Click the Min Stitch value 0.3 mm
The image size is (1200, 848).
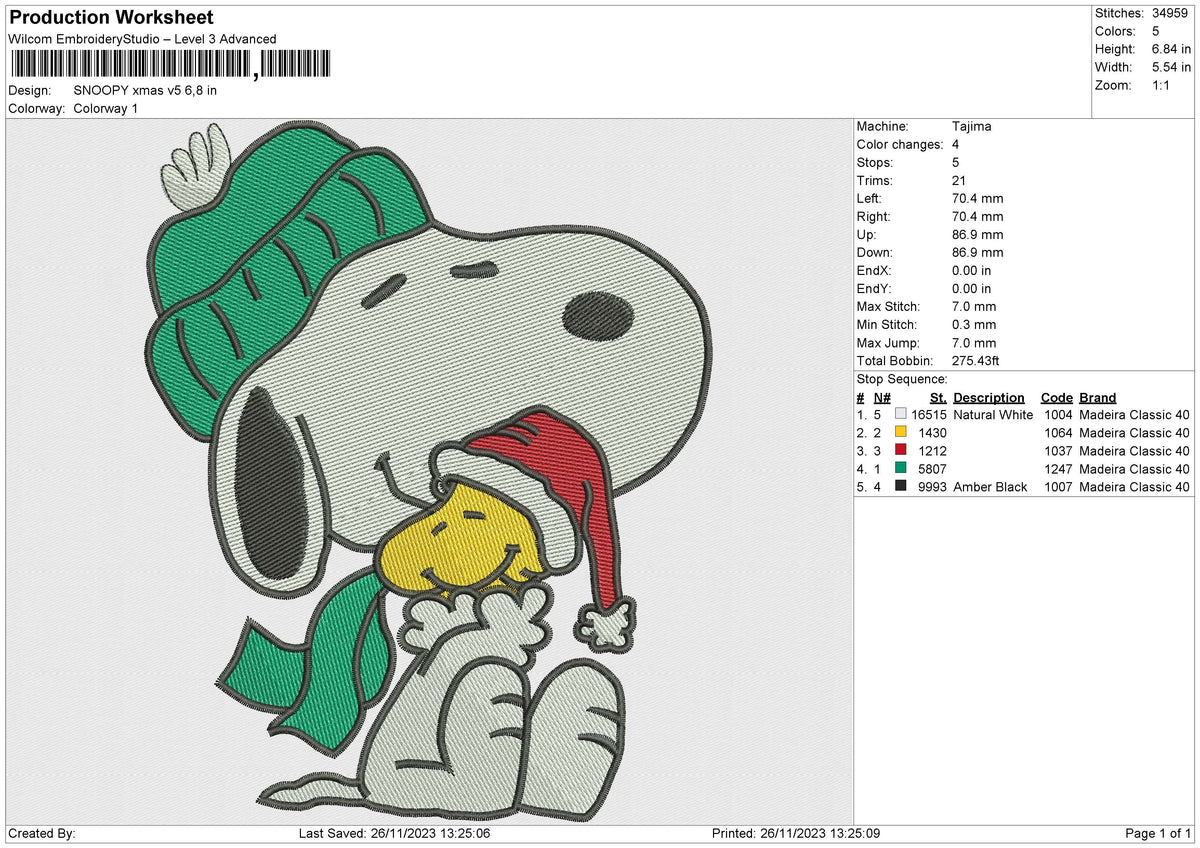(x=974, y=325)
